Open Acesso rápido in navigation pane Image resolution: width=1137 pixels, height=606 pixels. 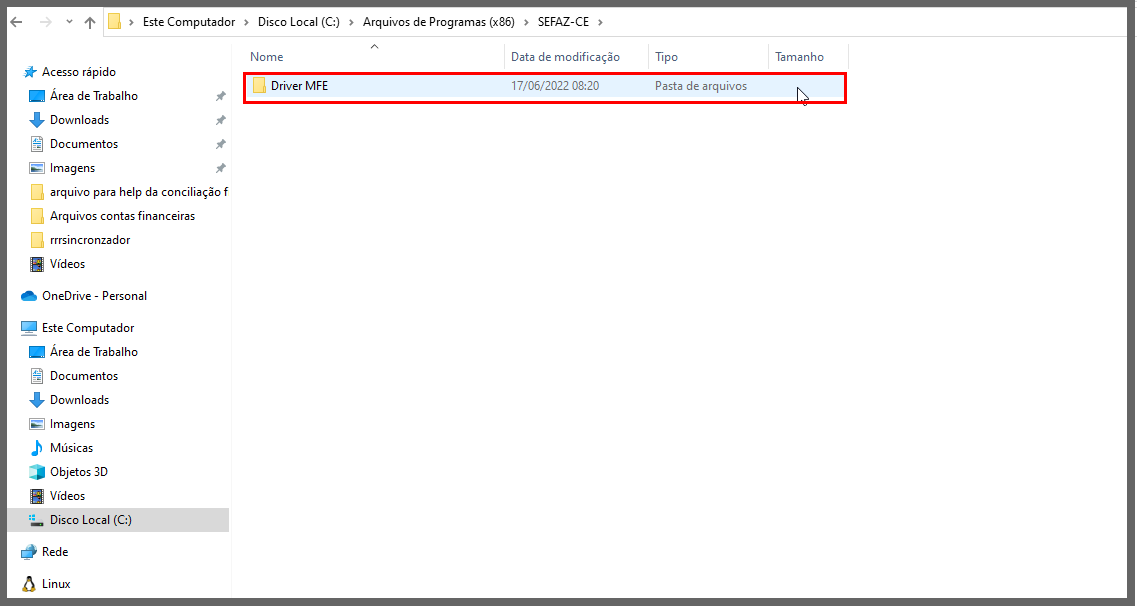[x=78, y=72]
